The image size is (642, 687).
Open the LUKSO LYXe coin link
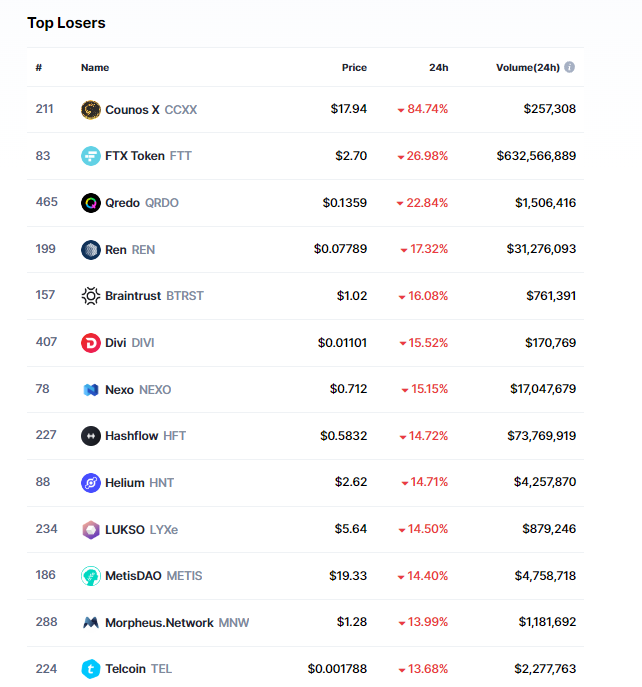pyautogui.click(x=141, y=529)
